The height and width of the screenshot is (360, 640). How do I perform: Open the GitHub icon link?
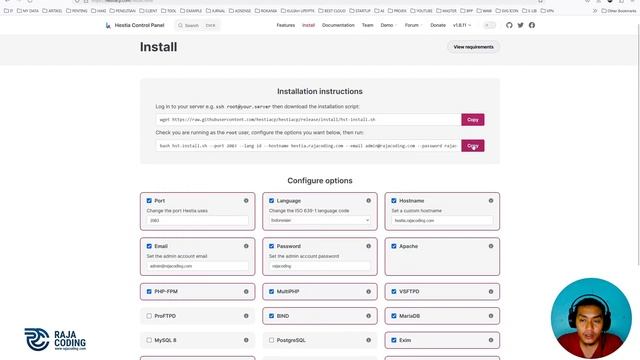pos(509,25)
